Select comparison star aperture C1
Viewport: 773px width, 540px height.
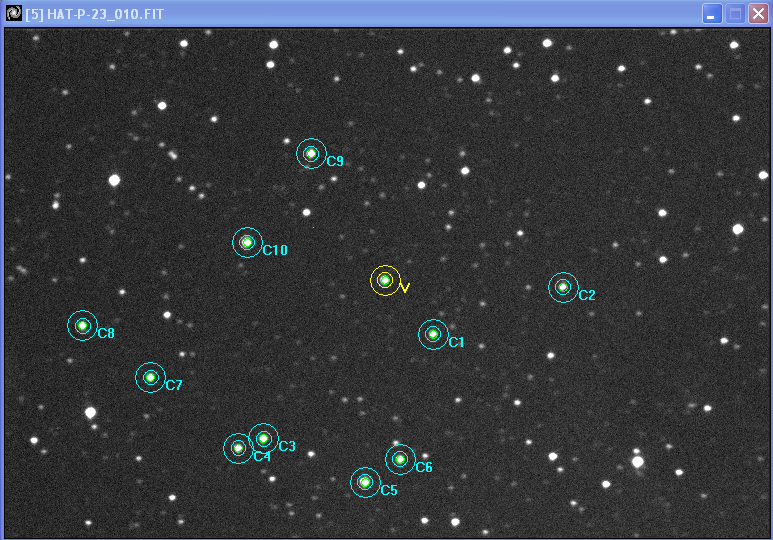click(x=433, y=334)
